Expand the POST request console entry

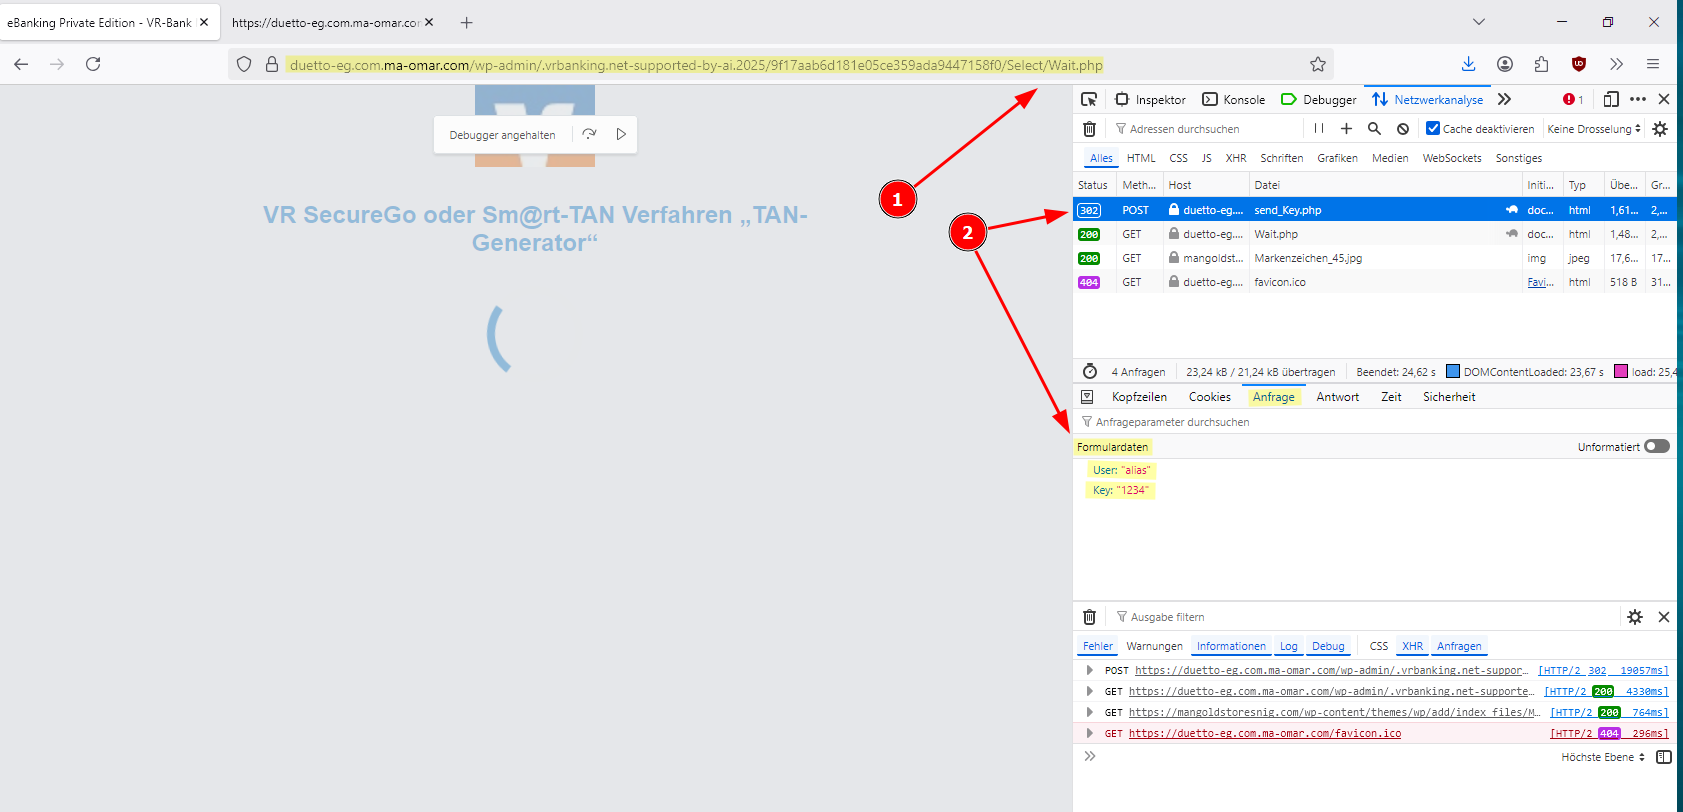coord(1089,670)
